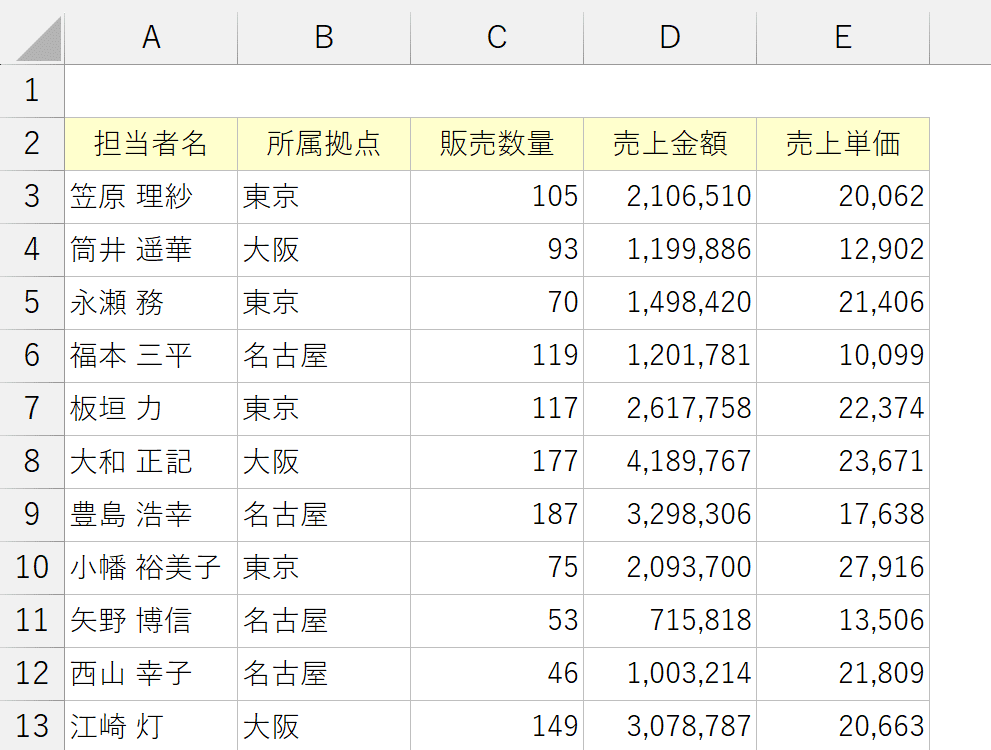Select row 10 header

point(32,567)
